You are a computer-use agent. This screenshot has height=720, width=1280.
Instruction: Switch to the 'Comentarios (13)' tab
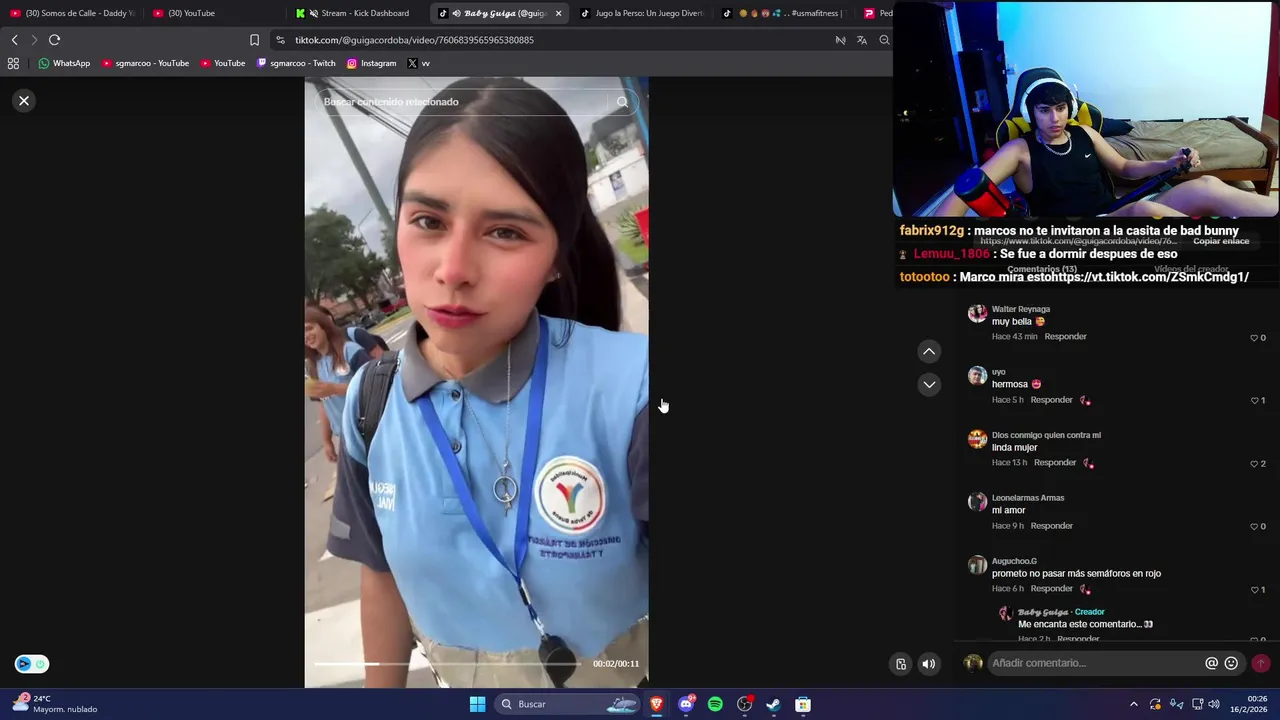pyautogui.click(x=1042, y=269)
